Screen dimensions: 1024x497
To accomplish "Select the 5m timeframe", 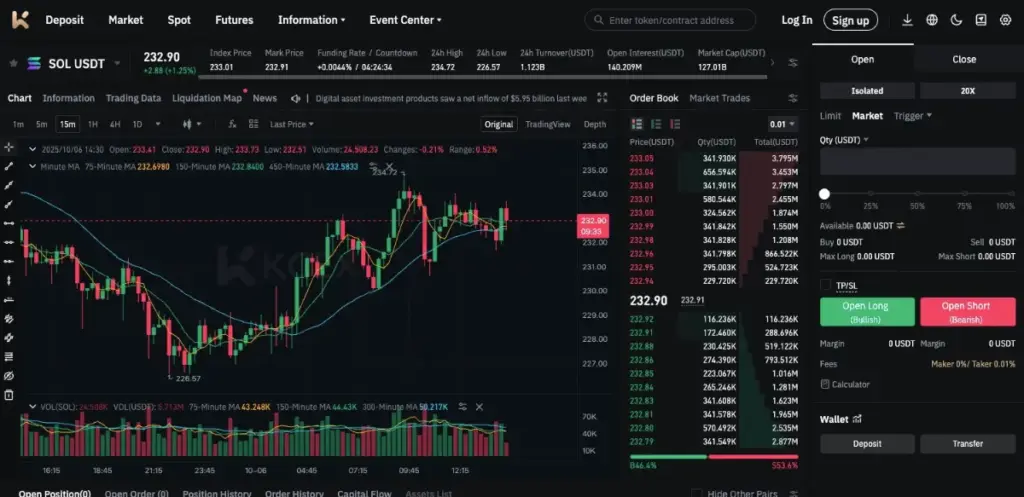I will click(x=41, y=124).
